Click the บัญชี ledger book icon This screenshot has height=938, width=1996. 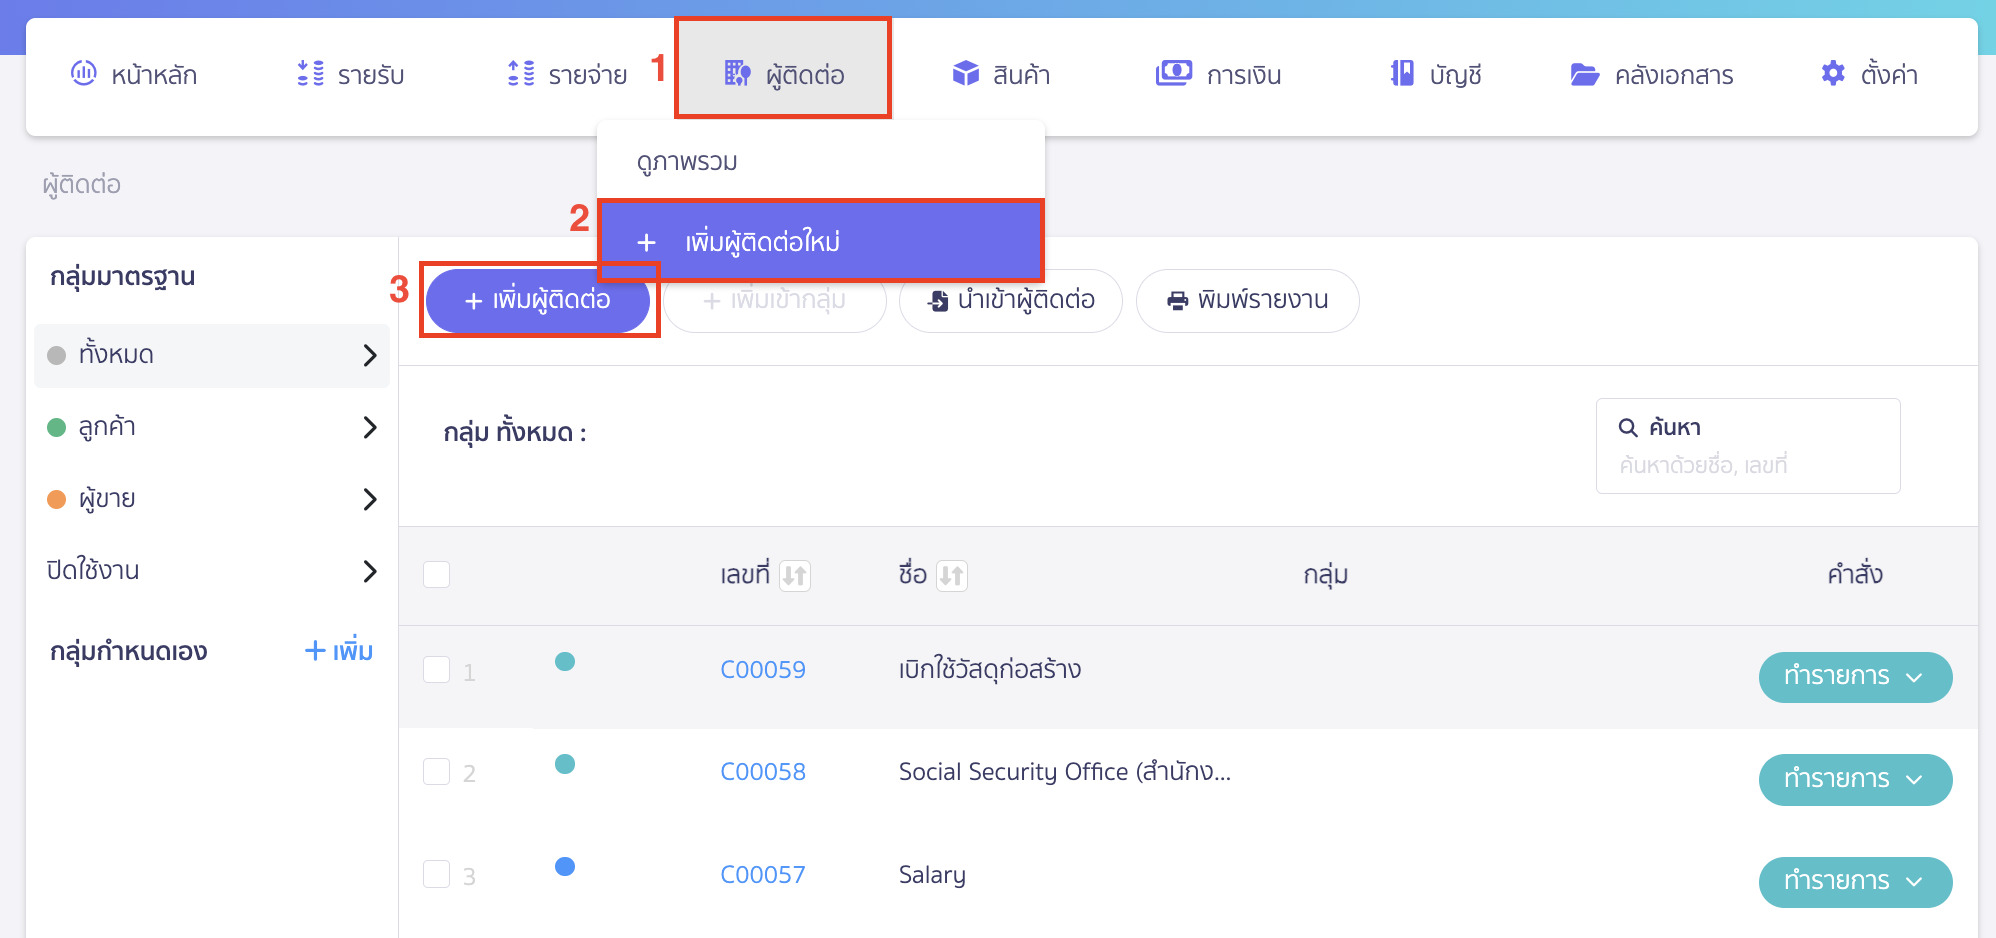pyautogui.click(x=1402, y=73)
